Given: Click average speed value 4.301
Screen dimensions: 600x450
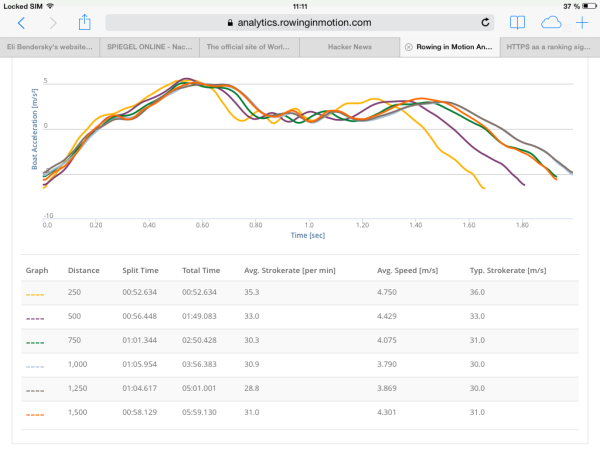Looking at the screenshot, I should (x=387, y=412).
